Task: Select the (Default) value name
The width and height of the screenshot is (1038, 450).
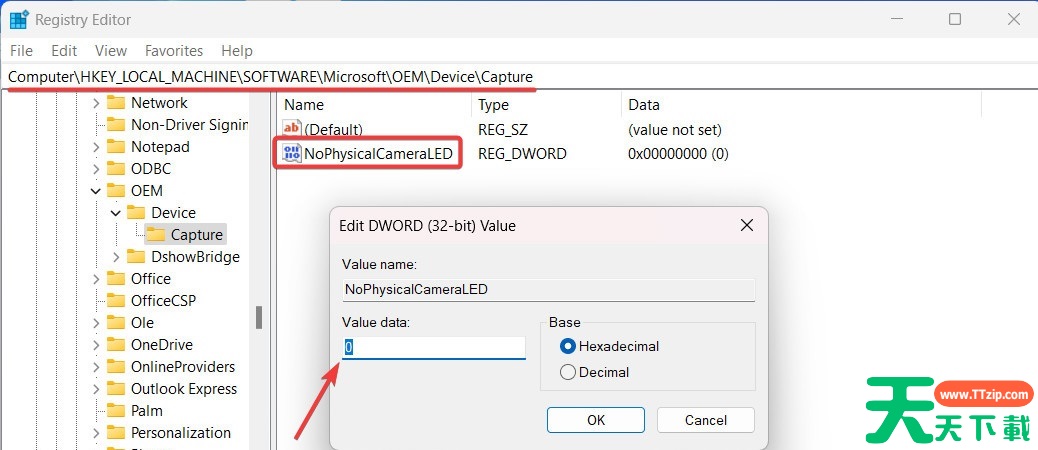Action: [x=333, y=129]
